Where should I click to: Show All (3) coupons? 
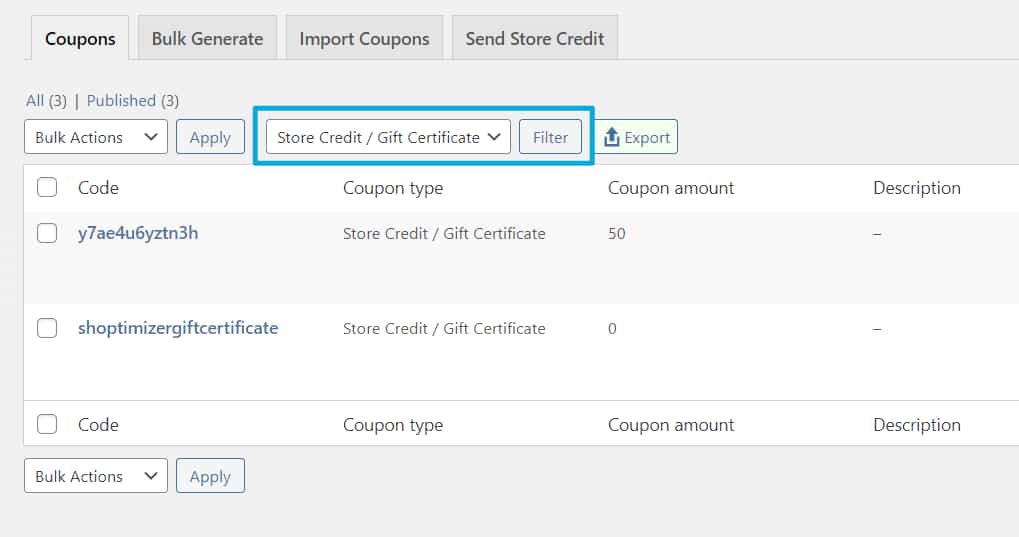(x=46, y=101)
